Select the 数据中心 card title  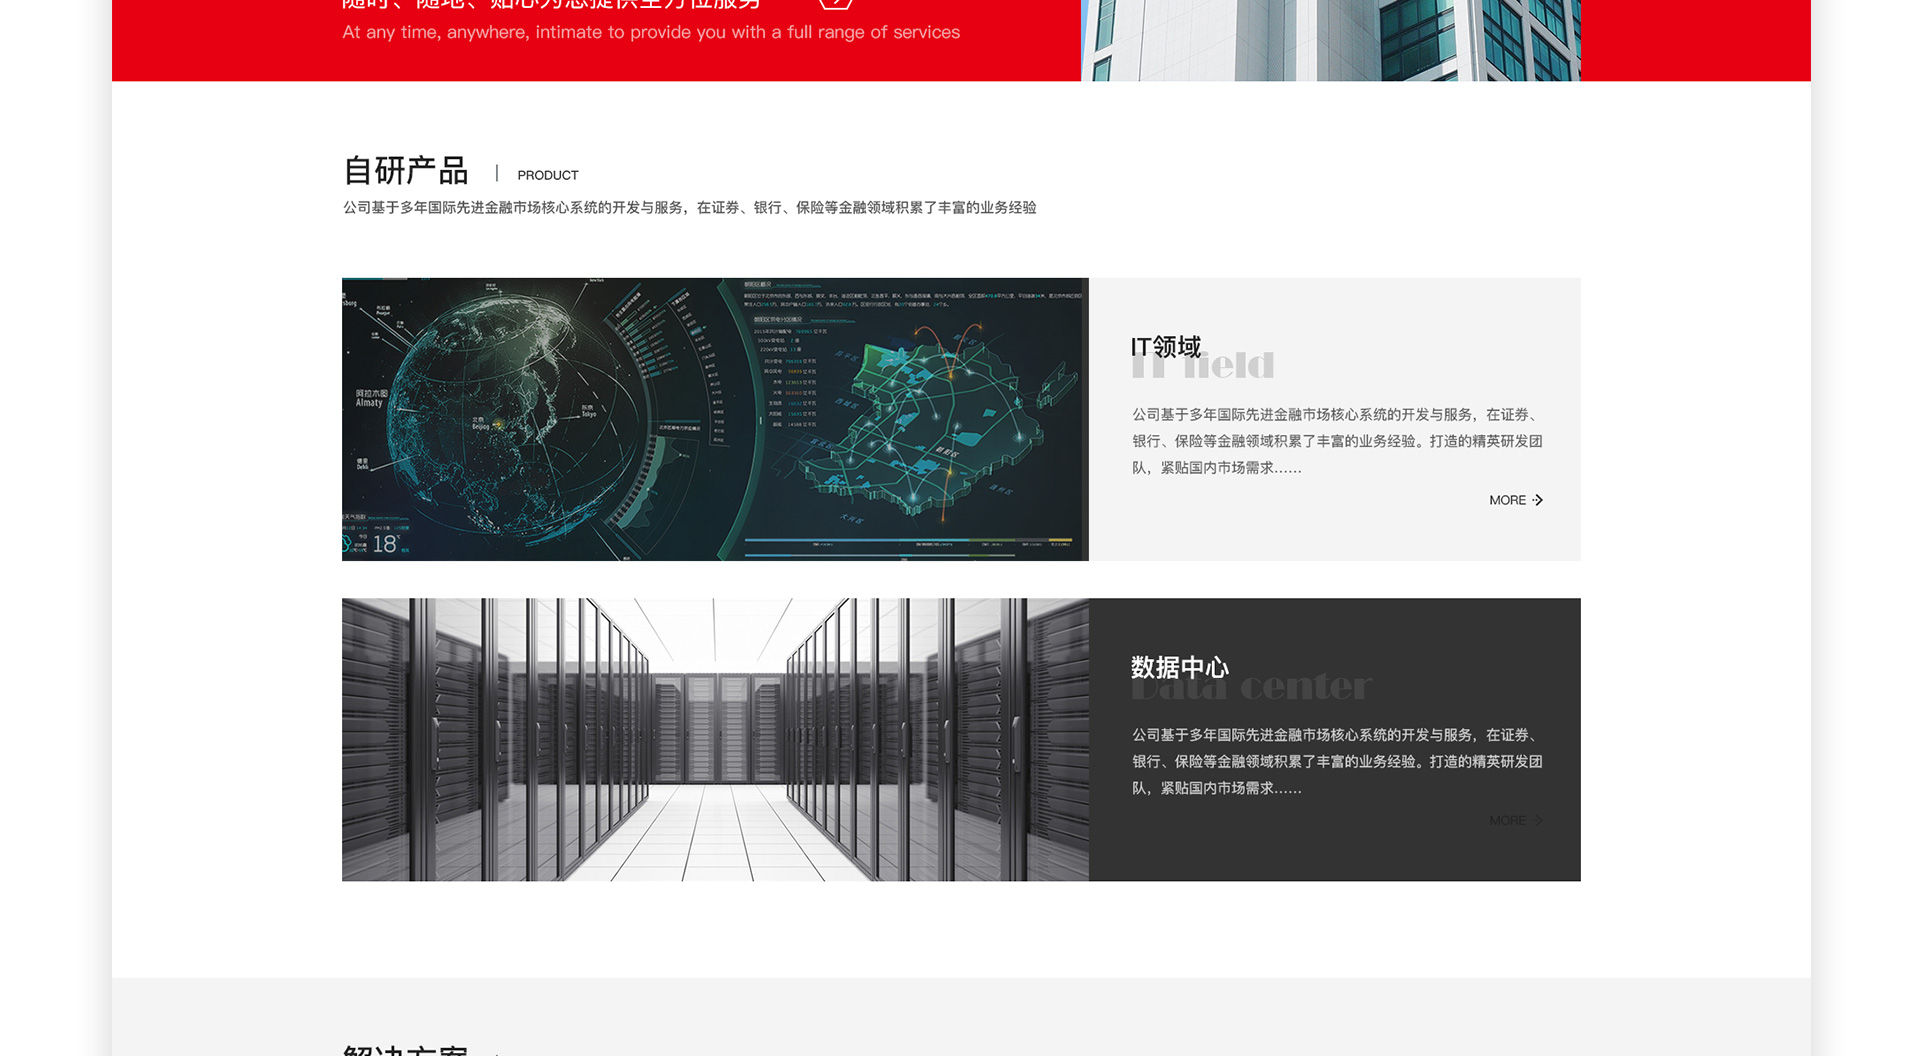tap(1179, 667)
